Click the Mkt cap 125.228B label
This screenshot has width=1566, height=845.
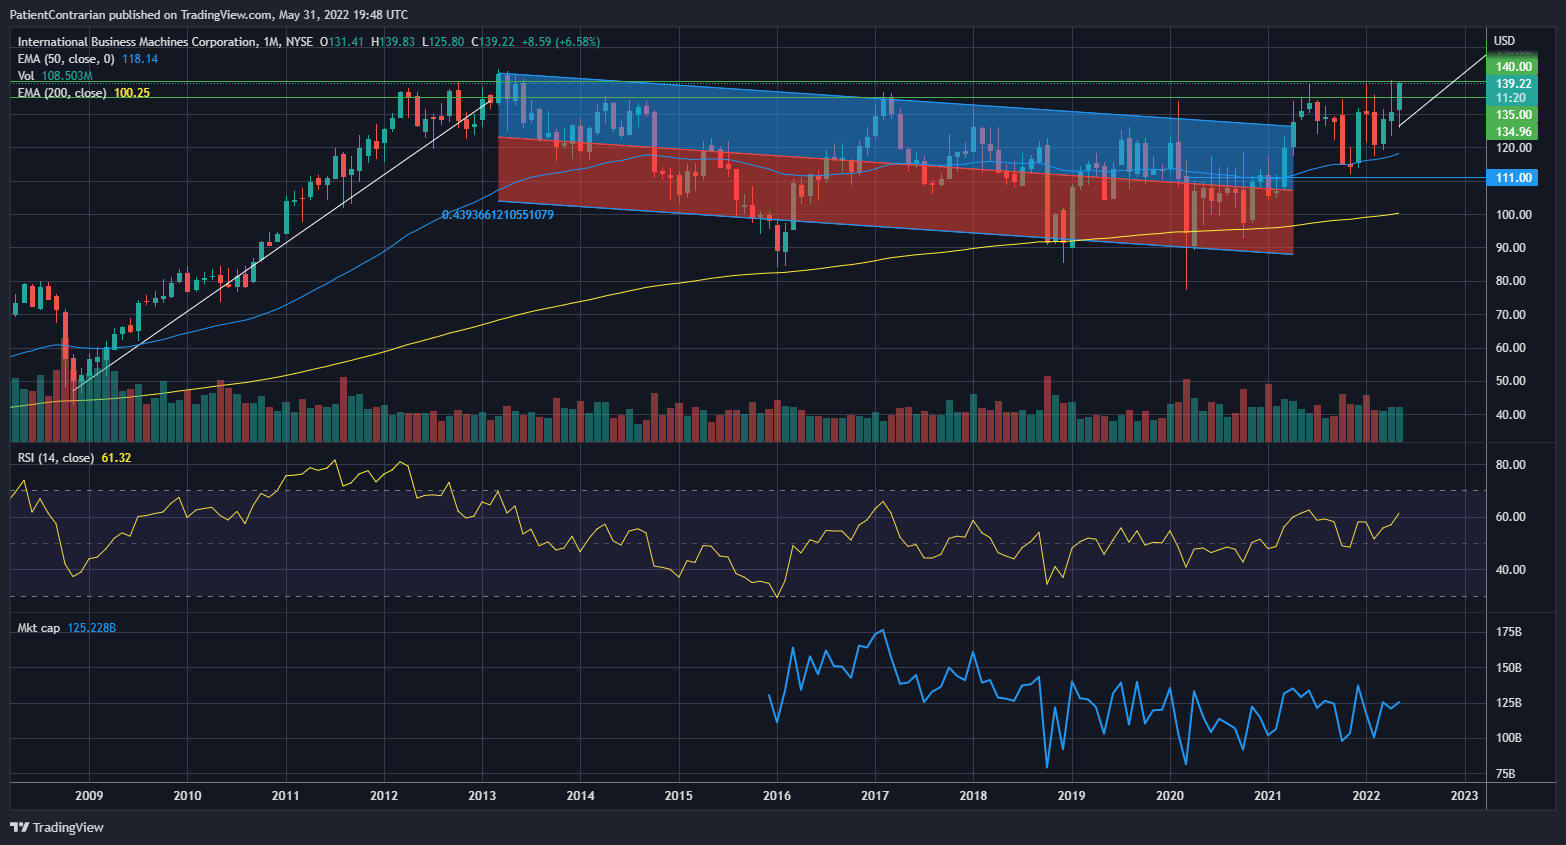pyautogui.click(x=67, y=628)
